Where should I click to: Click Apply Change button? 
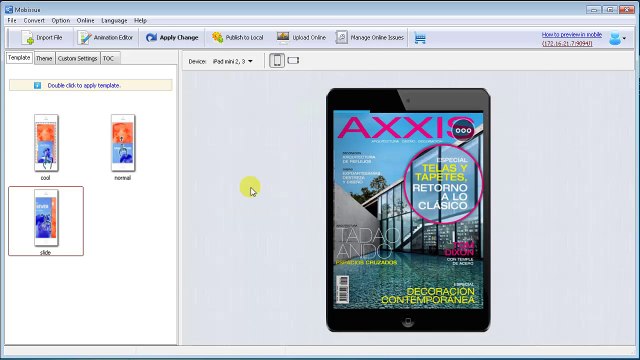coord(172,38)
